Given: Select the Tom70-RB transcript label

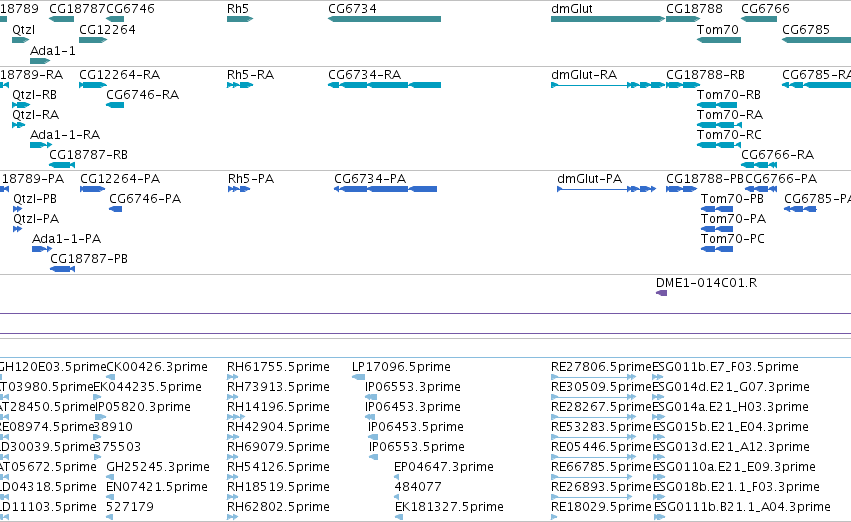Looking at the screenshot, I should (x=729, y=95).
